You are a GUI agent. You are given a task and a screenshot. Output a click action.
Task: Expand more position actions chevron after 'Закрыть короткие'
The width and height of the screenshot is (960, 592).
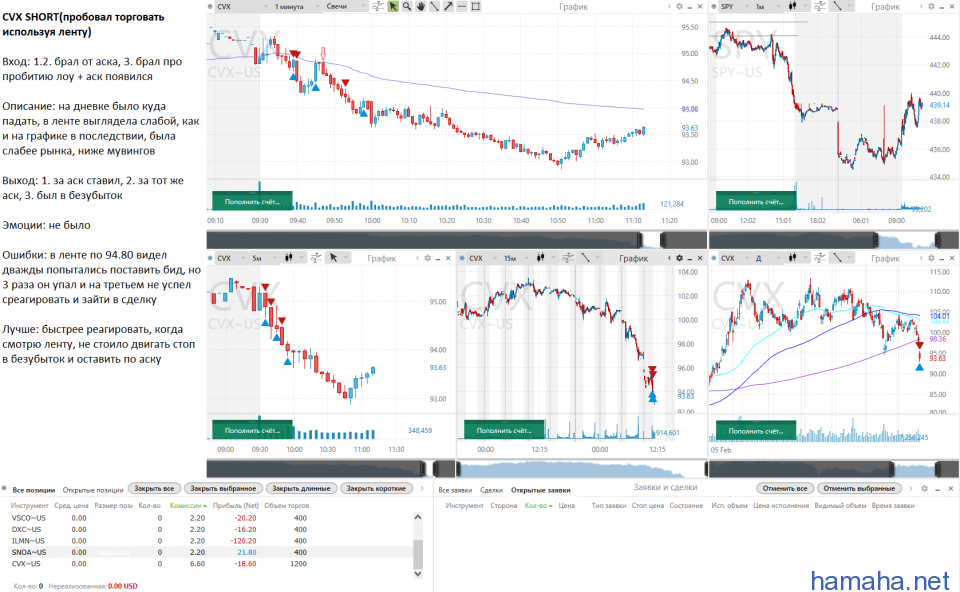(x=422, y=489)
